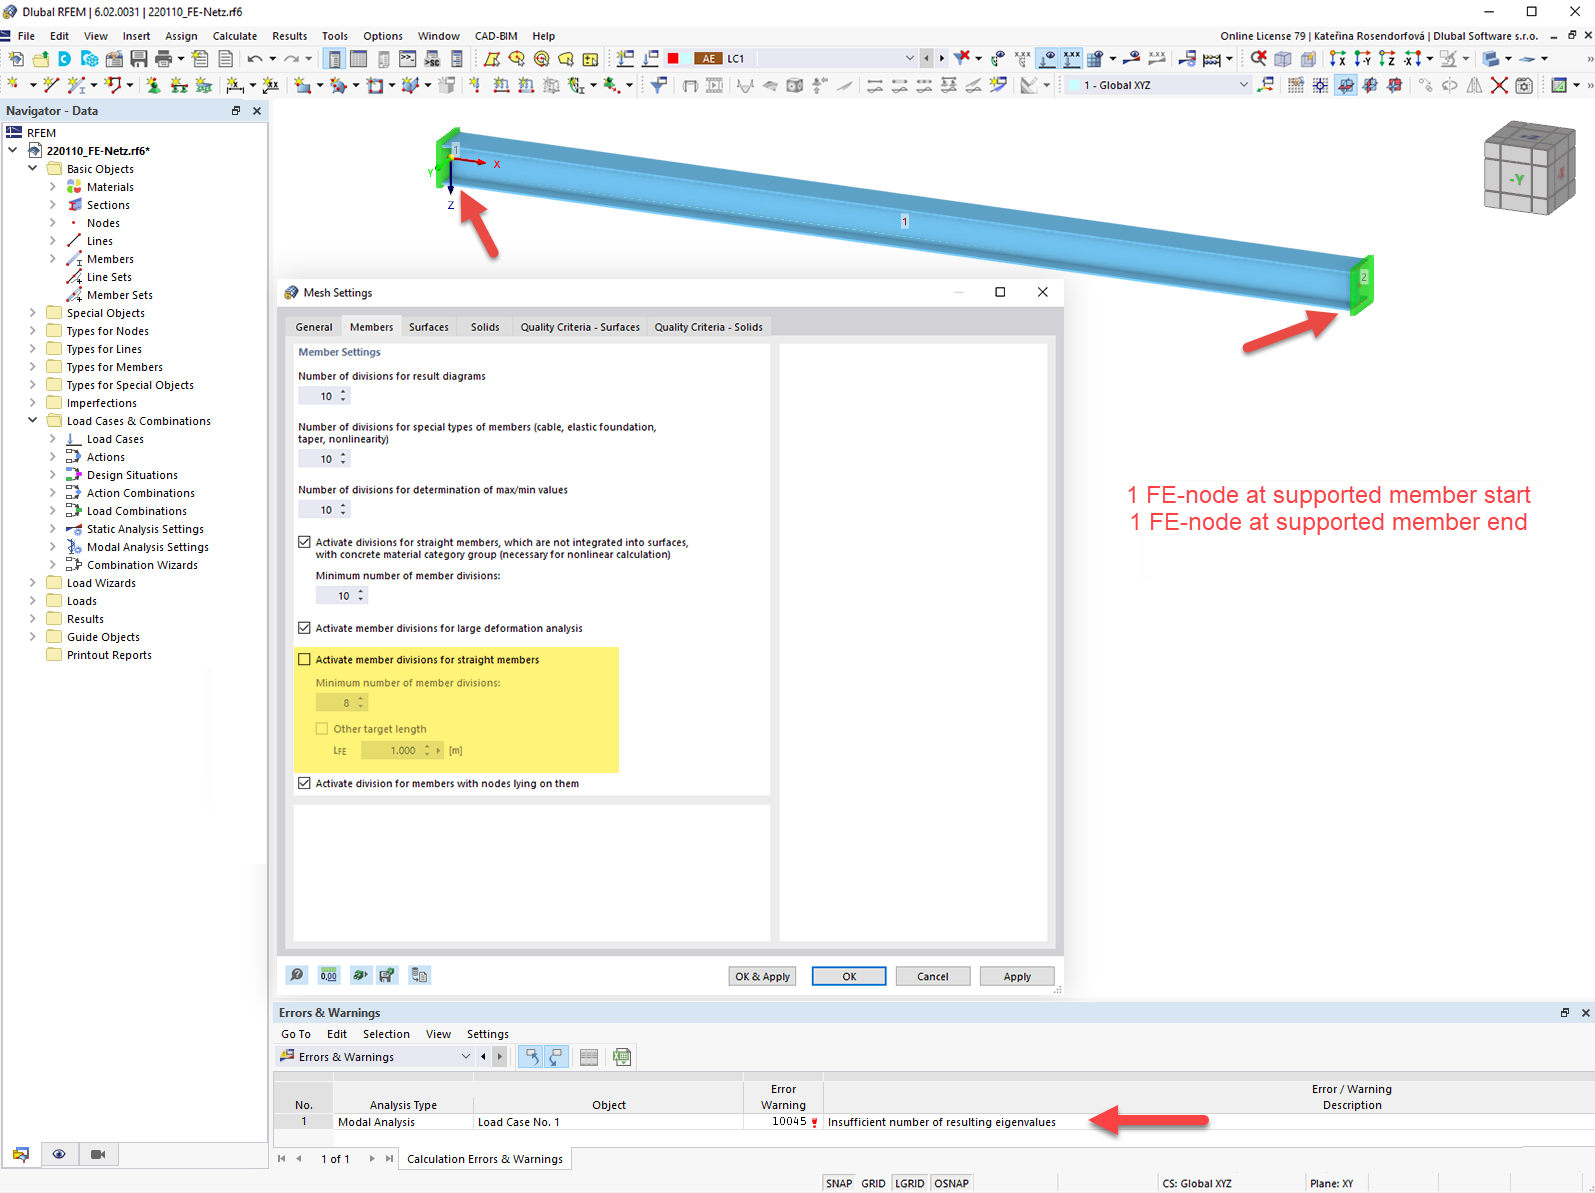Toggle the Navigator panel icon in toolbar
Viewport: 1595px width, 1193px height.
point(334,59)
